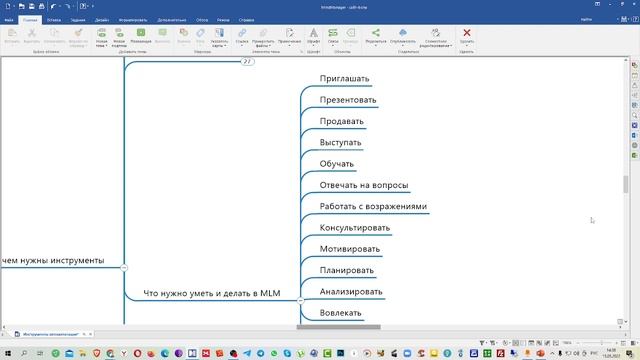
Task: Click the red X Delete (Удалить) icon
Action: [467, 33]
